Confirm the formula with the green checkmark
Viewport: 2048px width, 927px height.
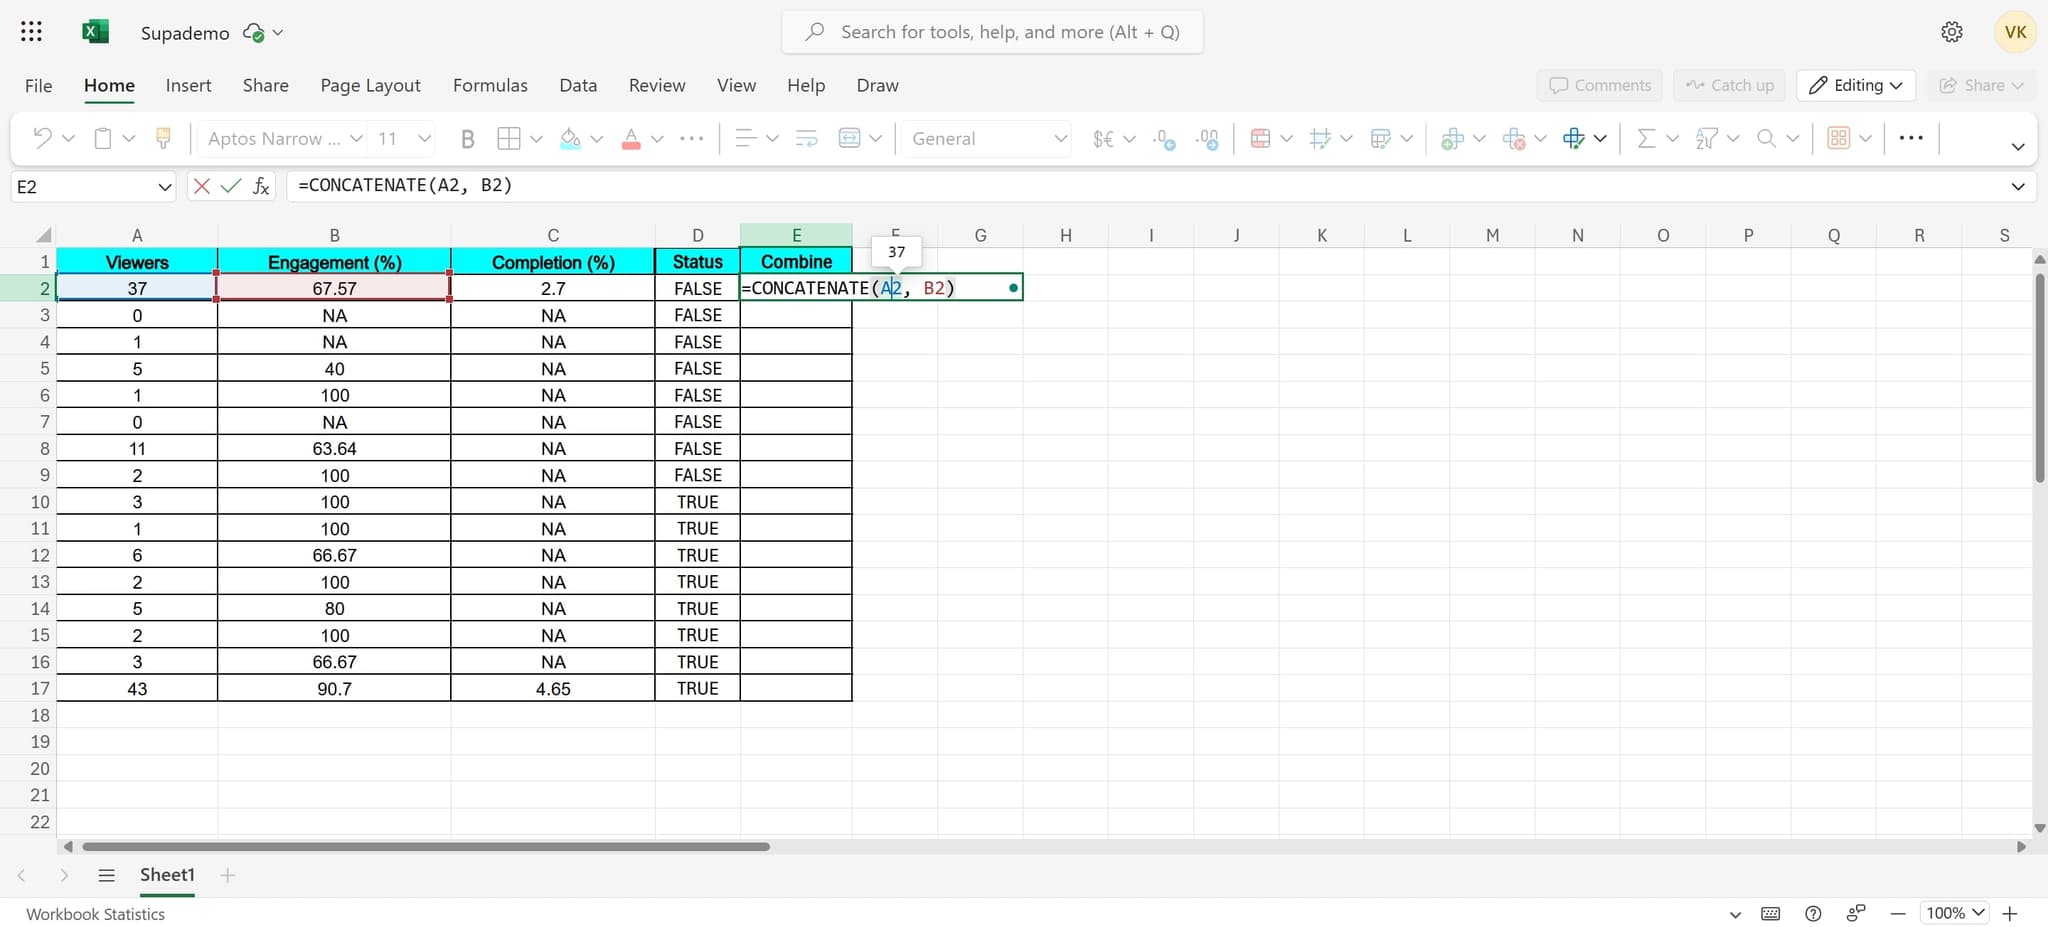click(231, 186)
